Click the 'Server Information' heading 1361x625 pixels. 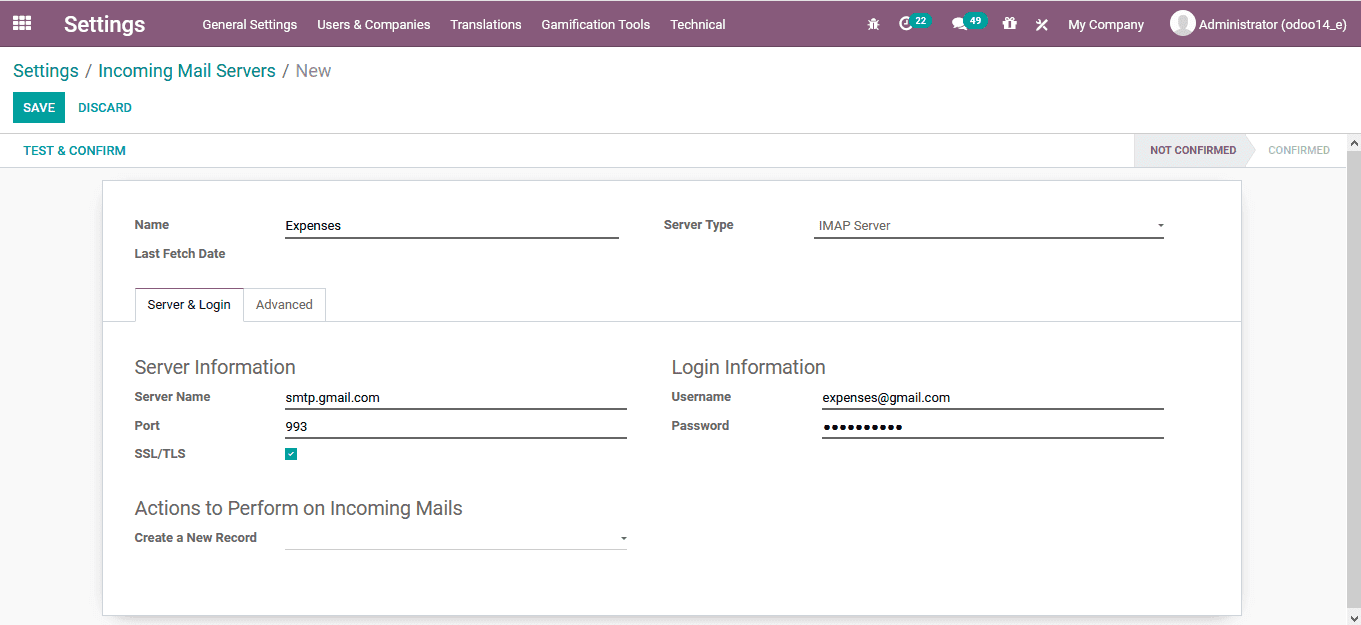coord(215,367)
